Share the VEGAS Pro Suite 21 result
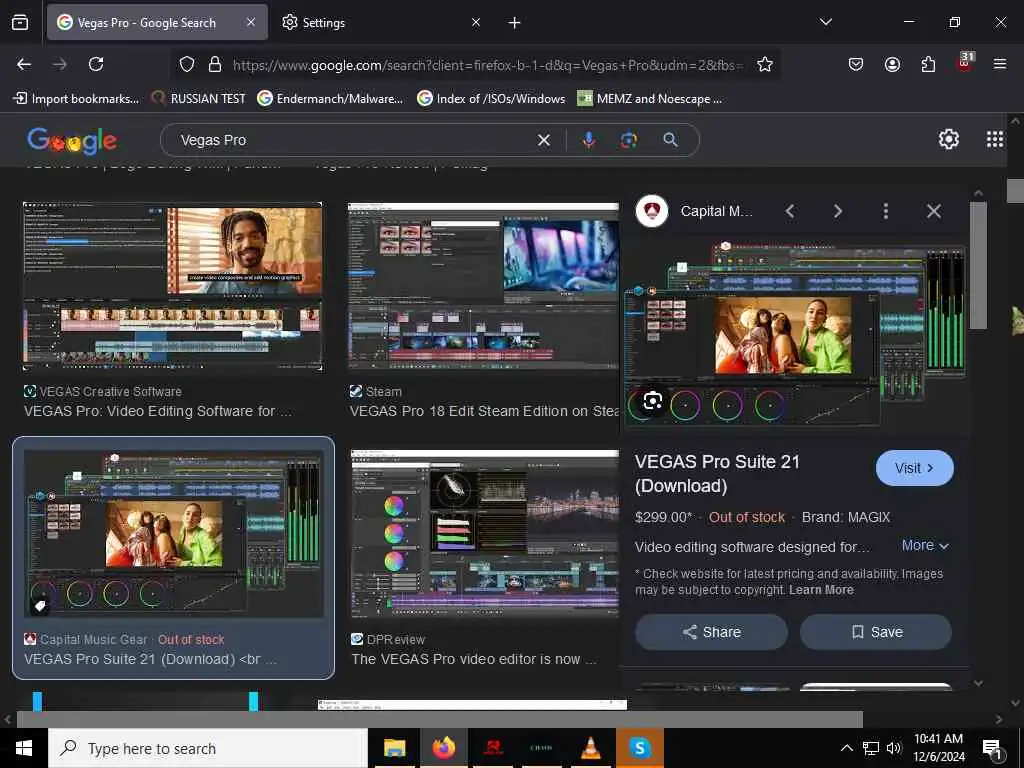Screen dimensions: 1024x768 (712, 632)
